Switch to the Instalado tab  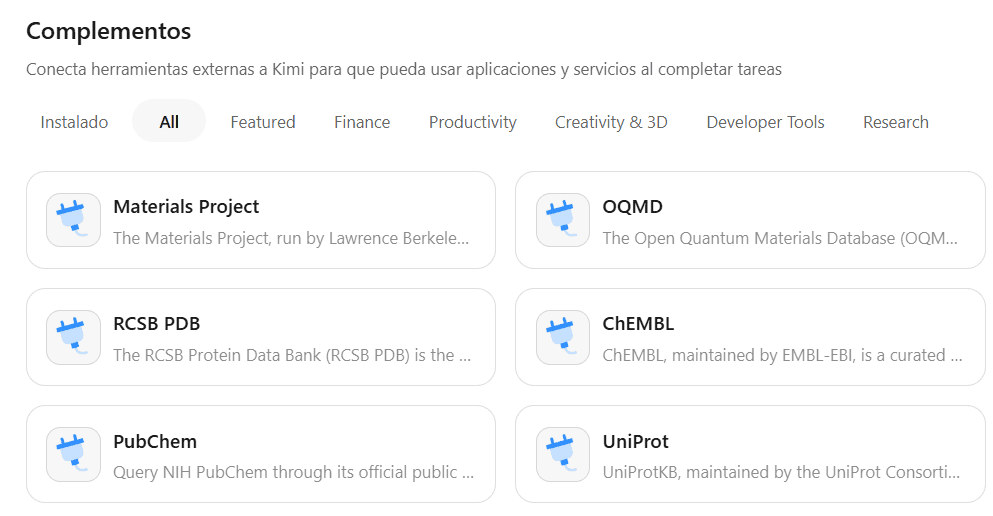[74, 122]
